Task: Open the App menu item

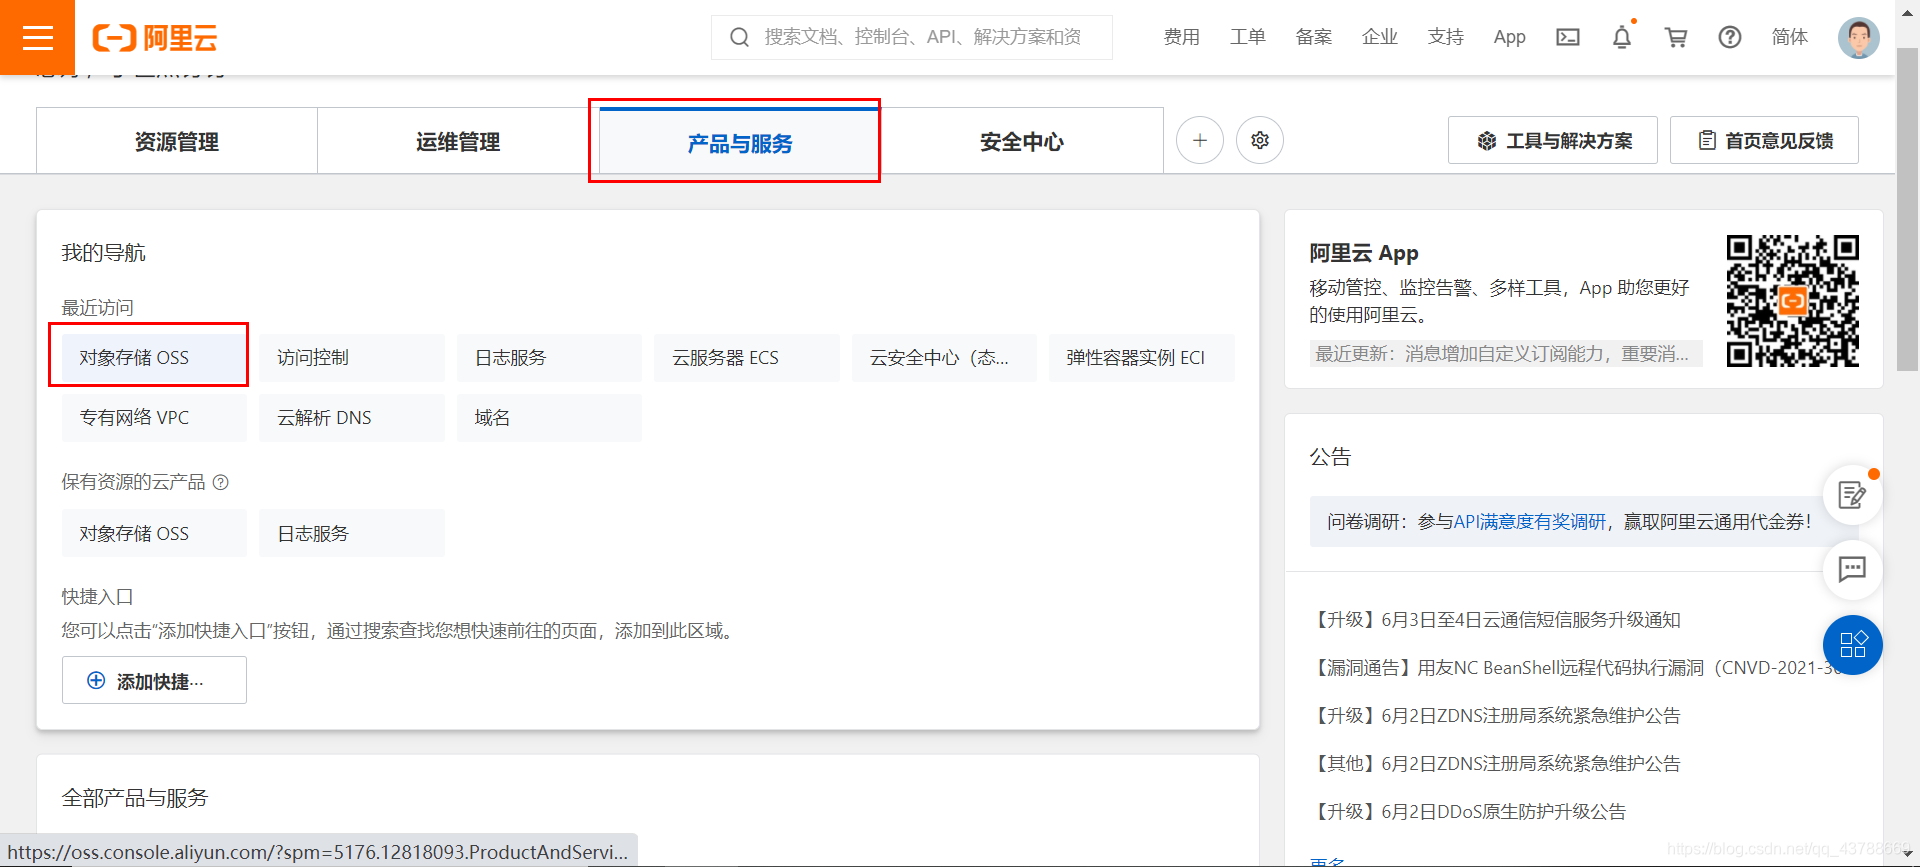Action: tap(1509, 37)
